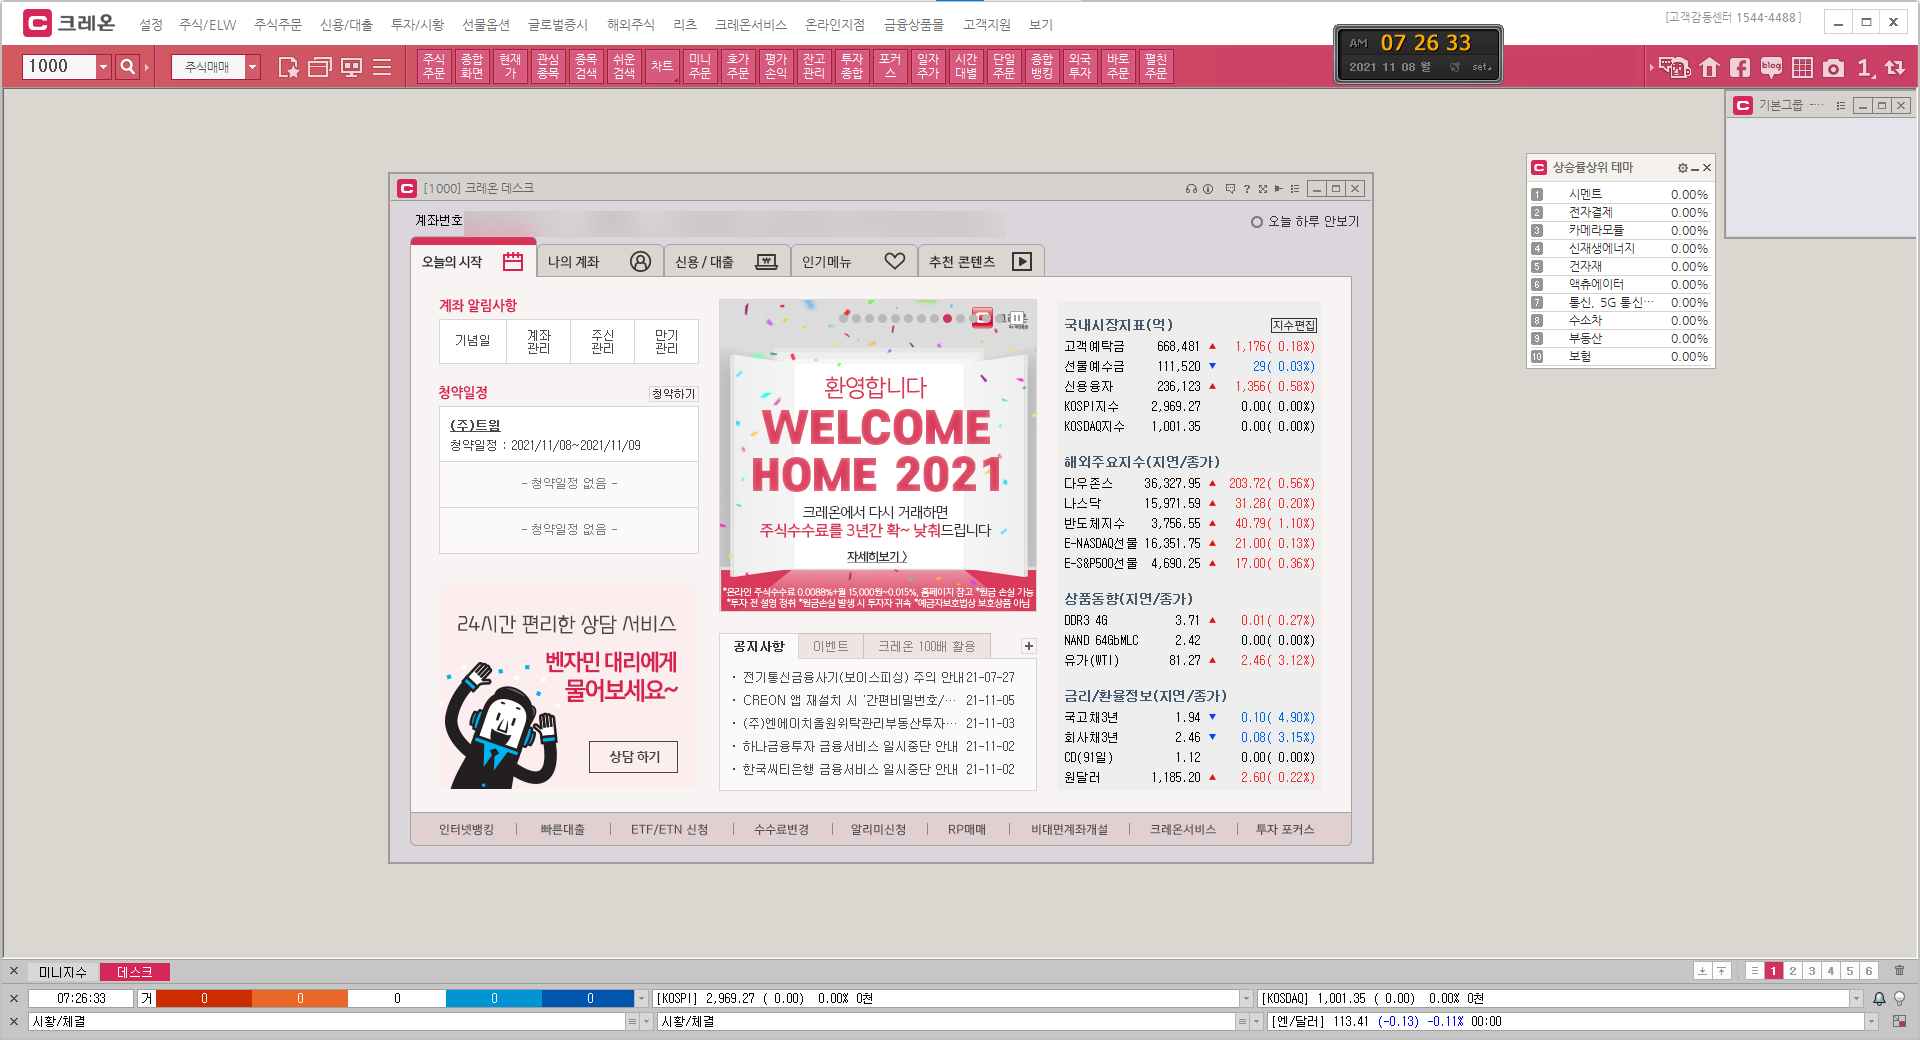Click the 시멘트 row in 상승률상위 테마
Viewport: 1920px width, 1040px height.
[x=1621, y=194]
